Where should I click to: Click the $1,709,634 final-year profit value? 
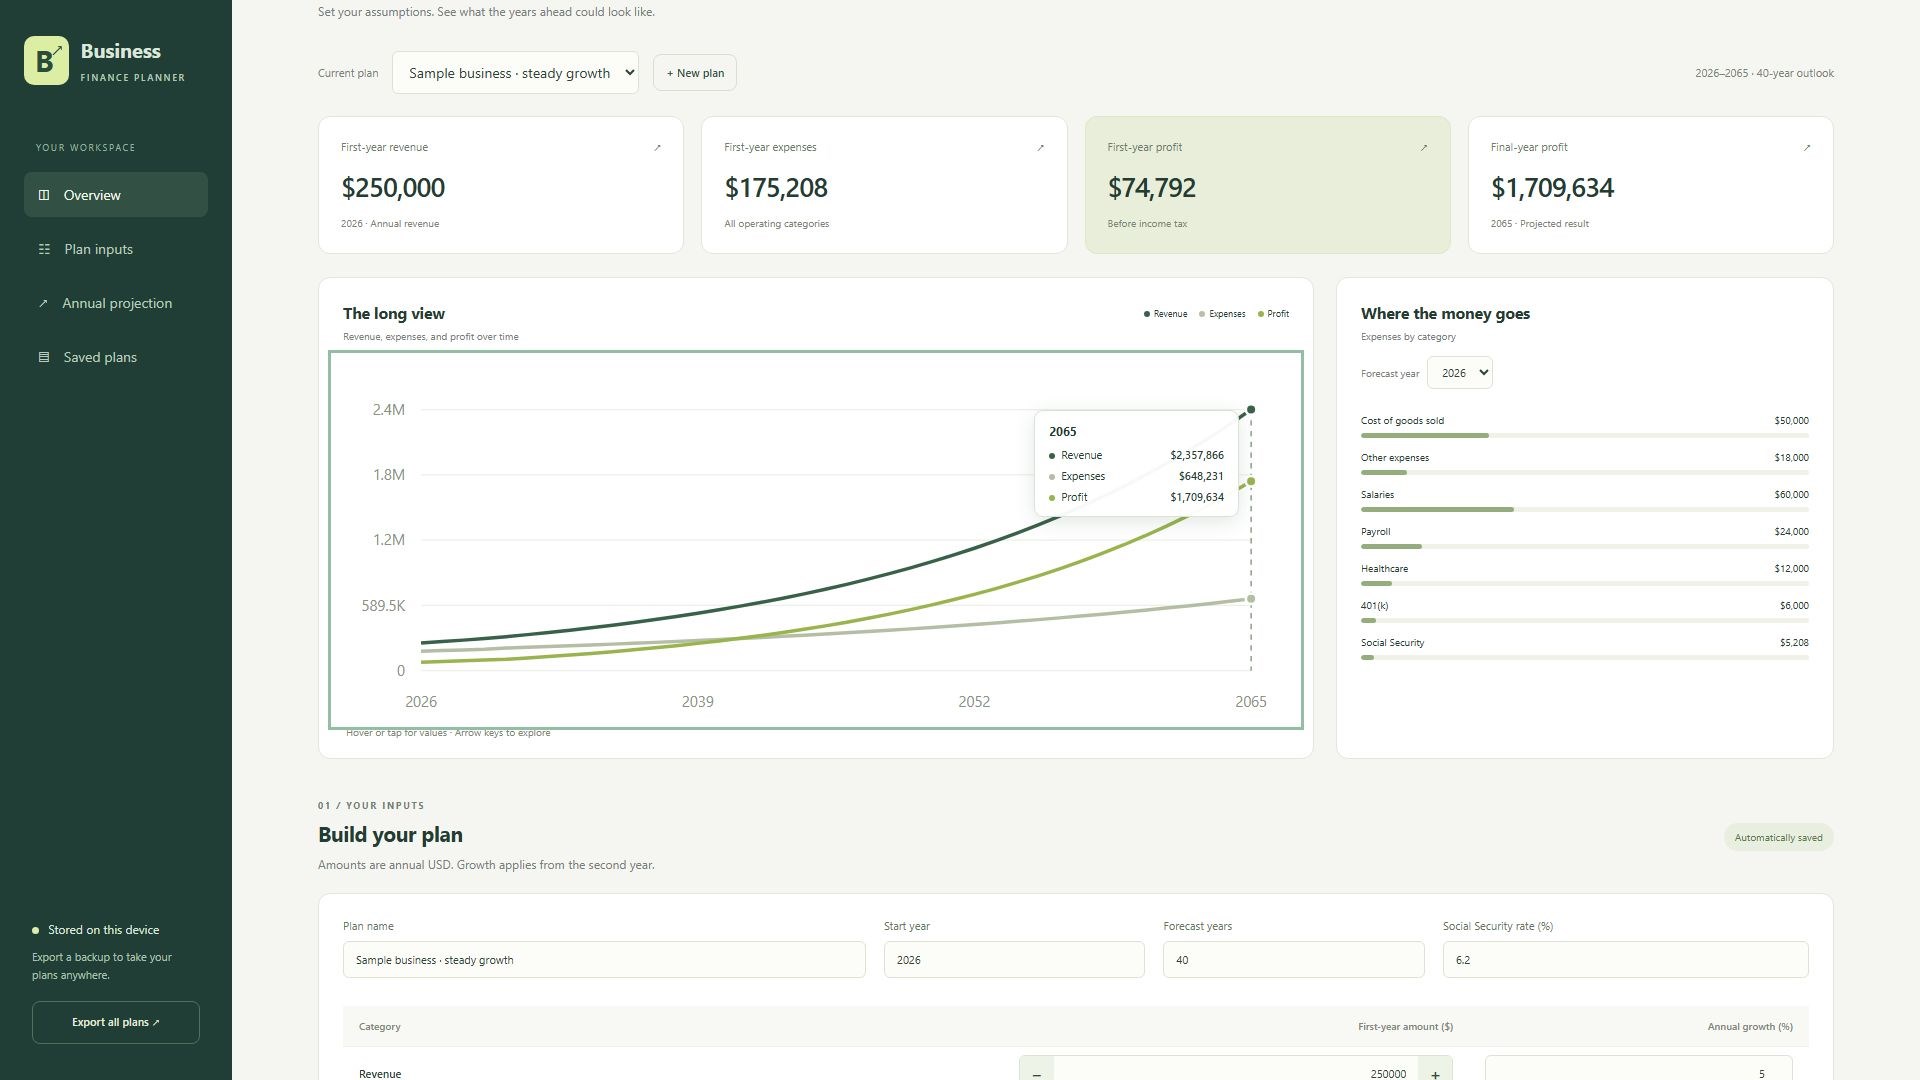[1552, 188]
